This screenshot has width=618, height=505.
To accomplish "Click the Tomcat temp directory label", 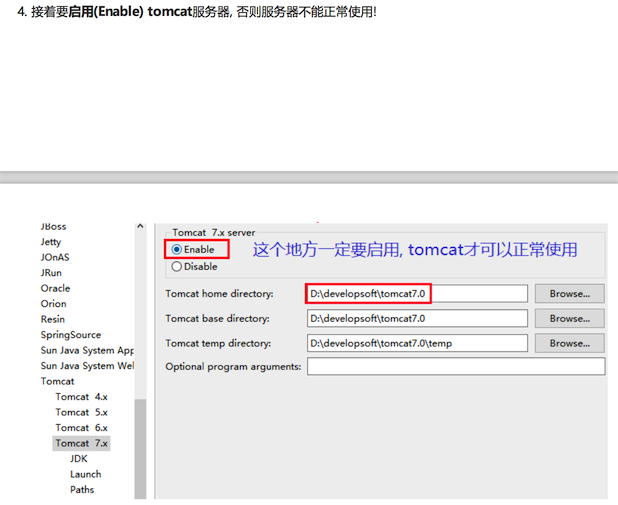I will (218, 343).
